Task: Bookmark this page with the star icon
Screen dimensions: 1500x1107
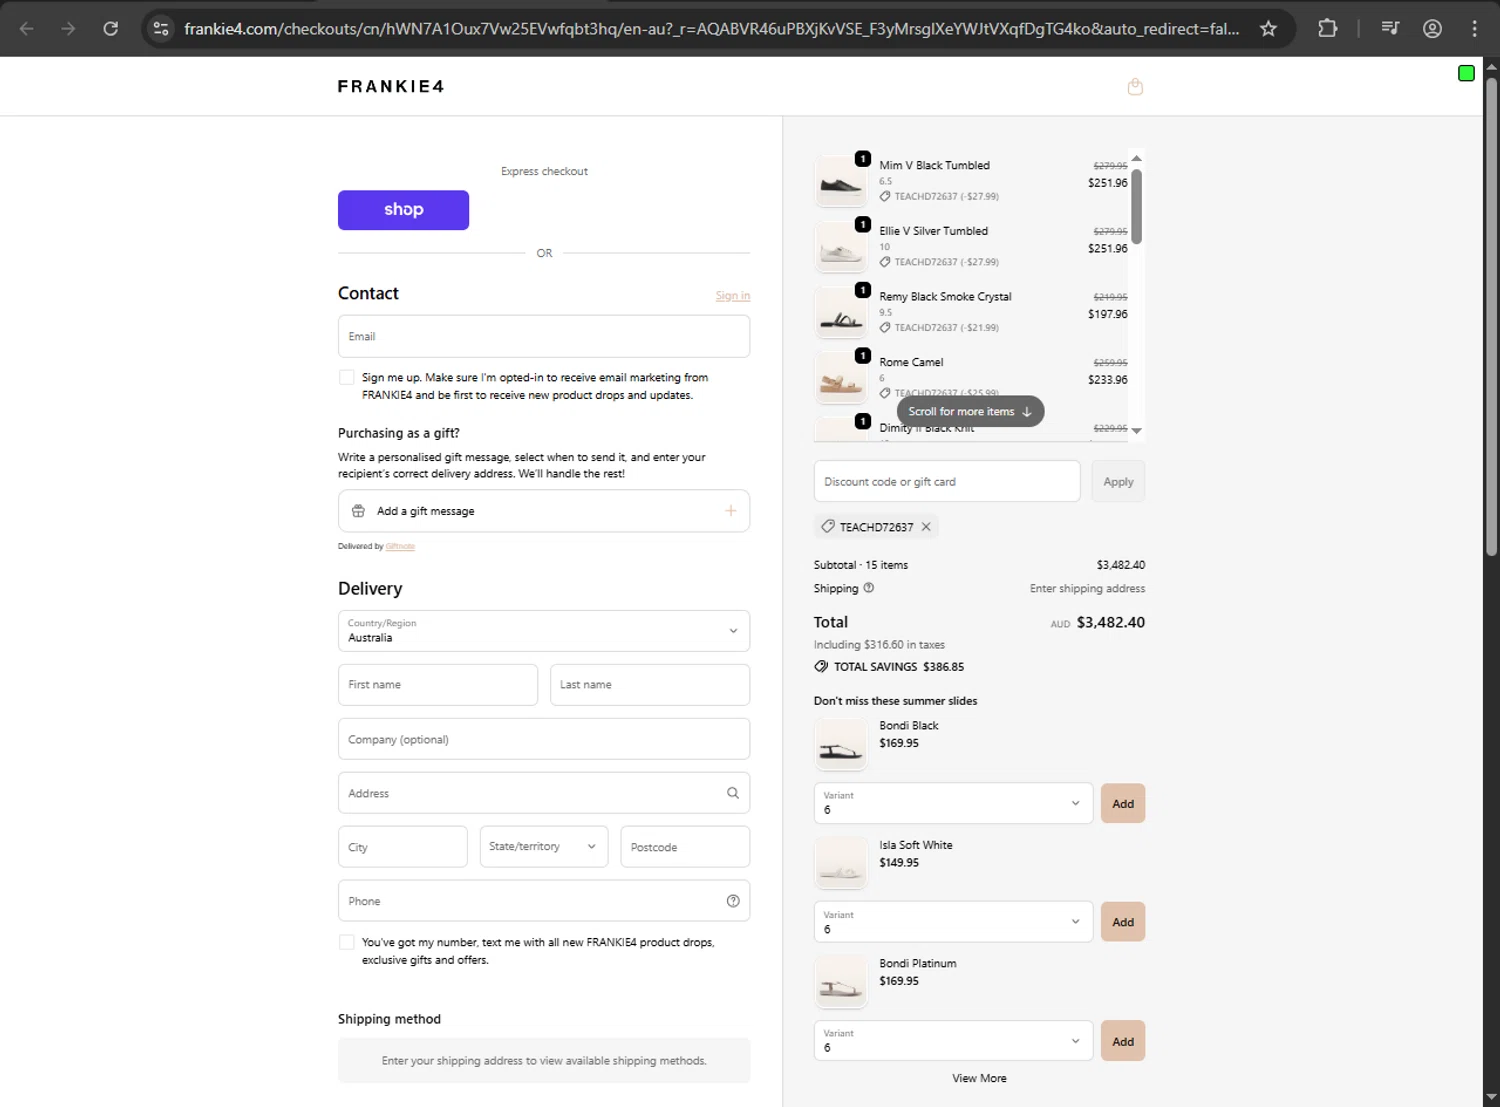Action: click(x=1268, y=29)
